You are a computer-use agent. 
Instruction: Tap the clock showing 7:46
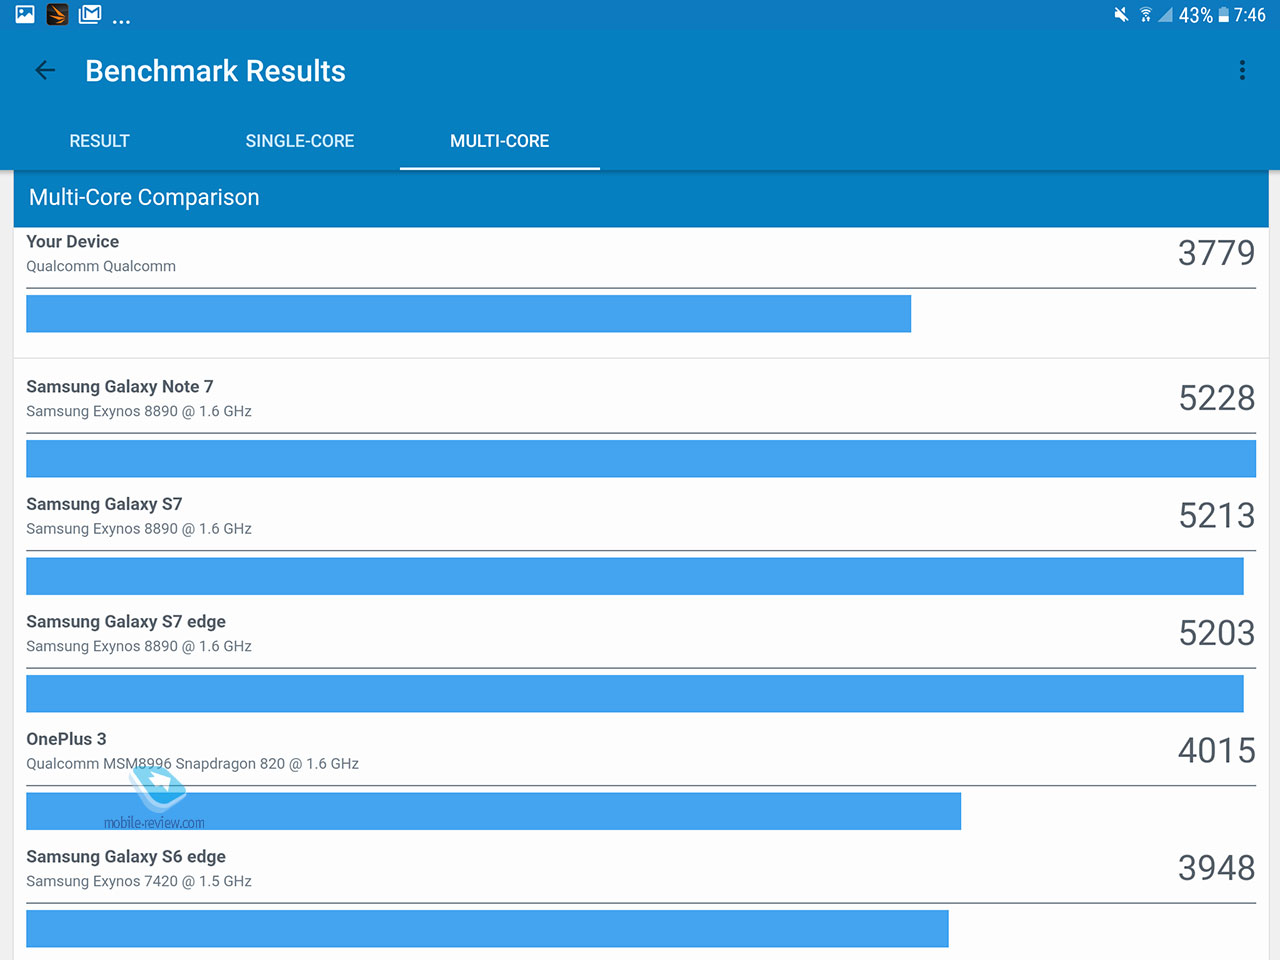1249,15
